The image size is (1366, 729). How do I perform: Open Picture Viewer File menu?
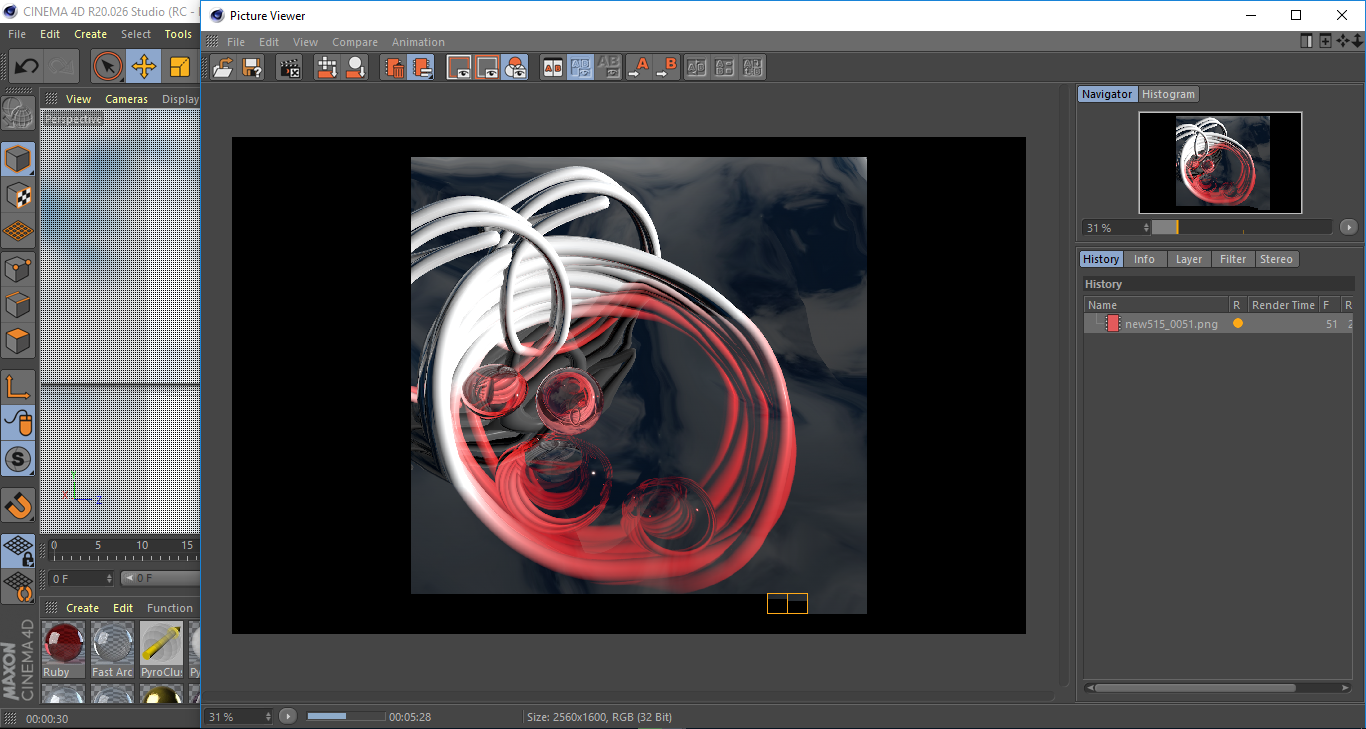(x=236, y=42)
